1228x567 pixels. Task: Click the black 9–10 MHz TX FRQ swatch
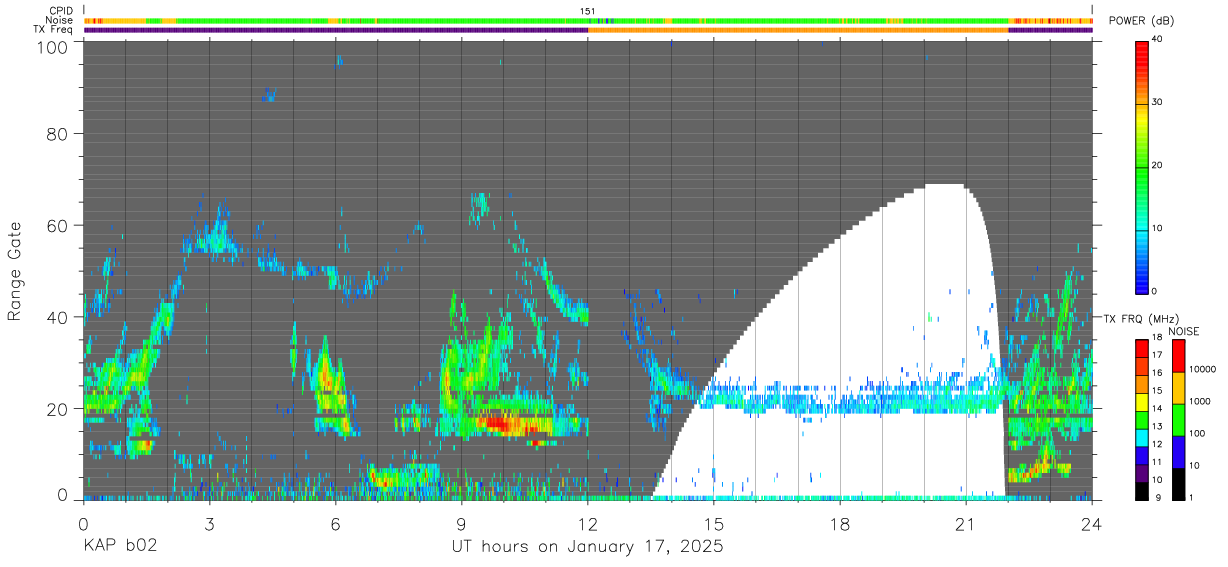[x=1142, y=492]
